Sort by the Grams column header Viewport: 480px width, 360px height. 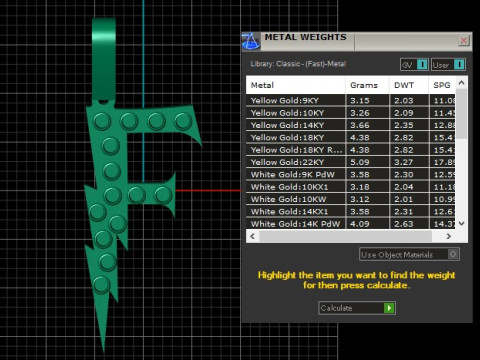click(x=367, y=85)
